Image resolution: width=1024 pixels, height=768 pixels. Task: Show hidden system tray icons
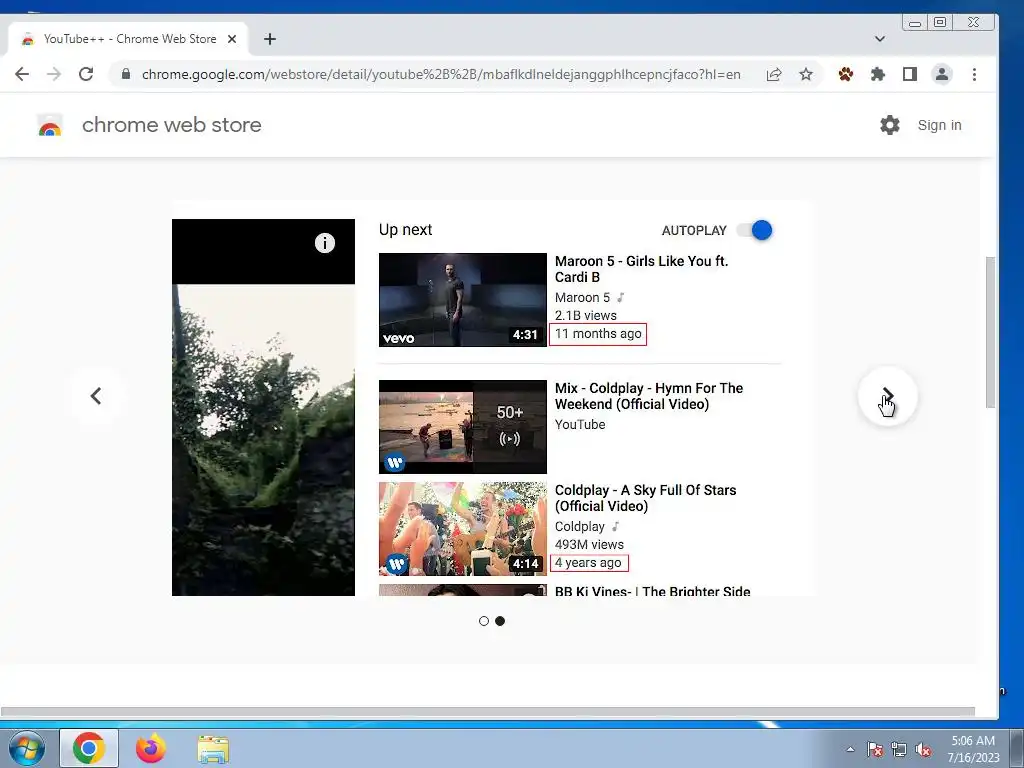pyautogui.click(x=850, y=749)
